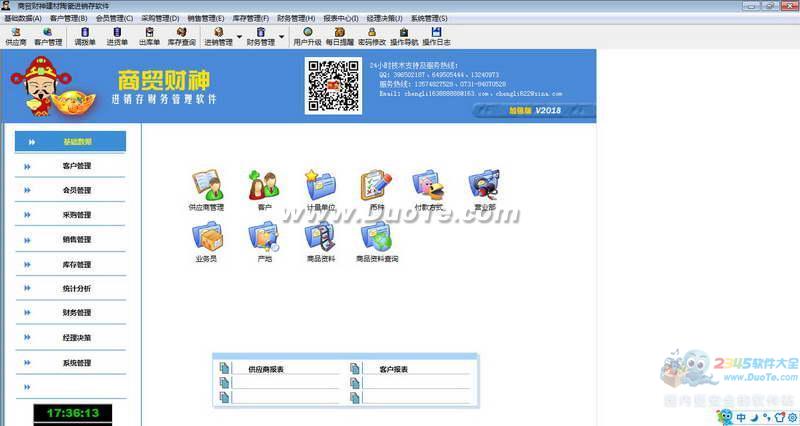This screenshot has width=800, height=426.
Task: Open the 系统管理(S) menu
Action: [429, 18]
